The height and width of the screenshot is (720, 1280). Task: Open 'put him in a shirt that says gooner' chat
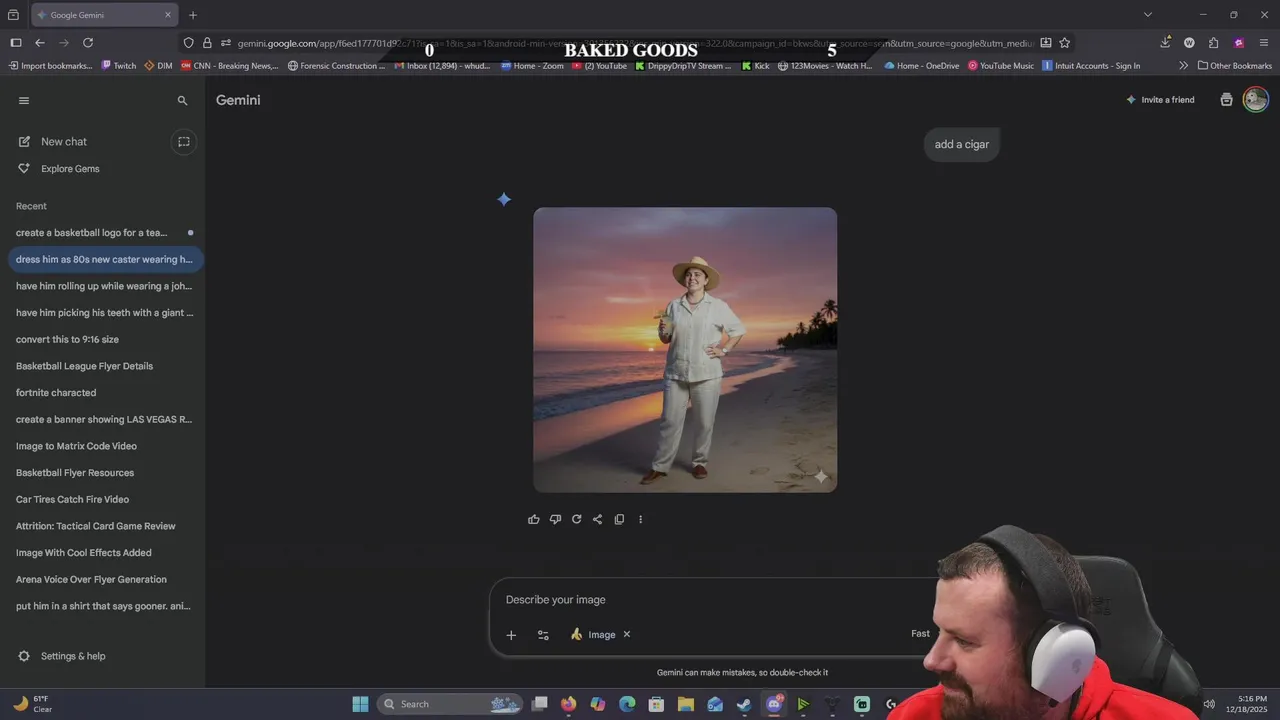(x=104, y=606)
